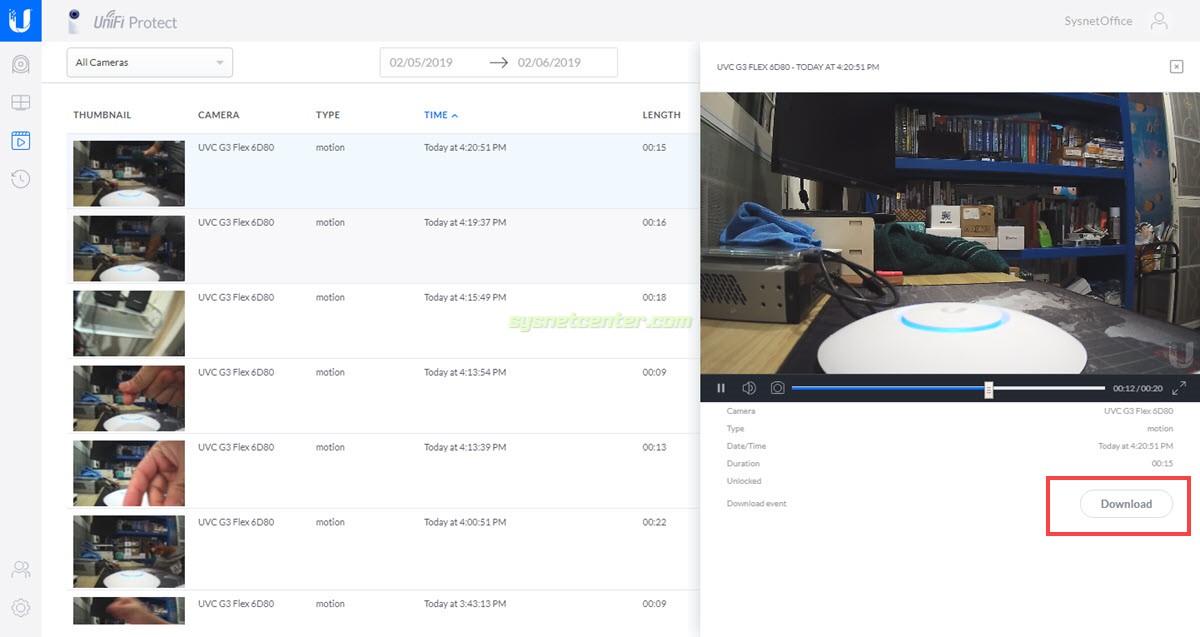Sort by the CAMERA column header
The width and height of the screenshot is (1200, 637).
point(218,115)
